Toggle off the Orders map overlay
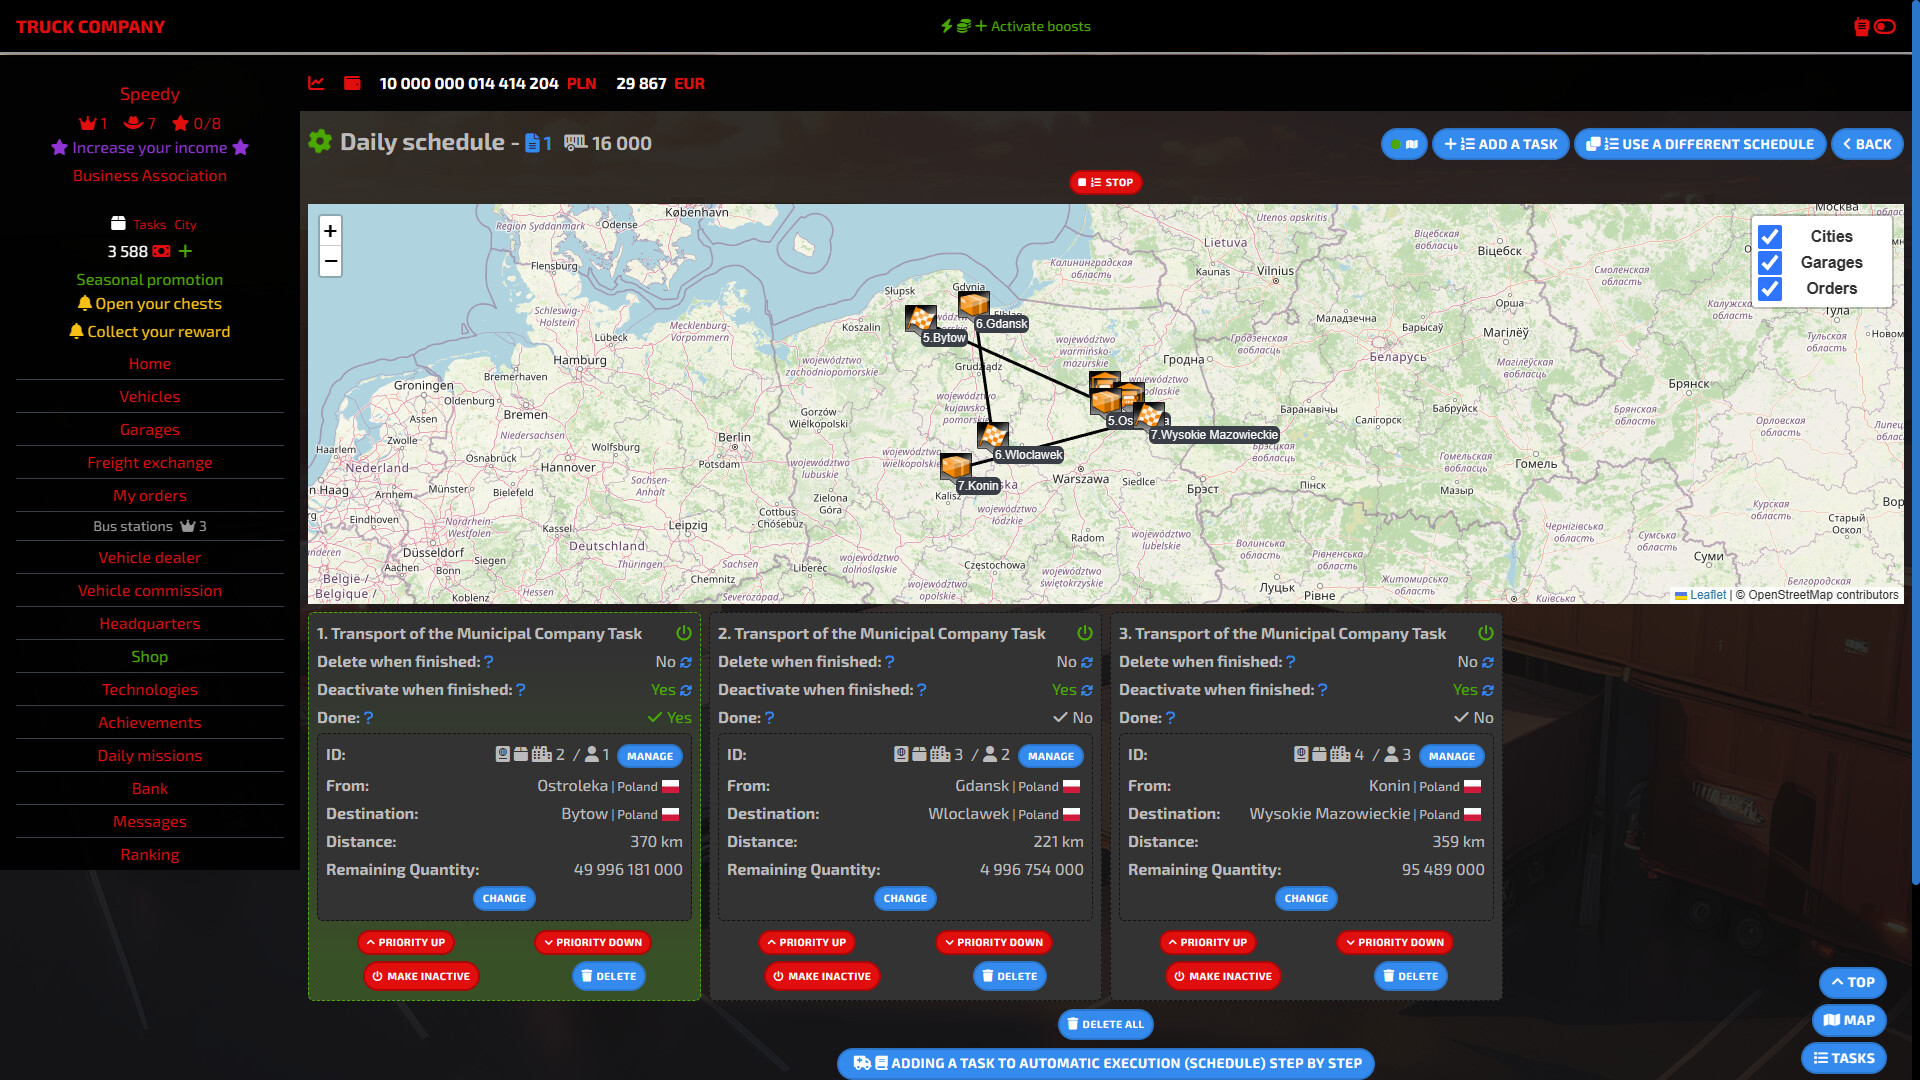This screenshot has height=1080, width=1920. (x=1771, y=289)
